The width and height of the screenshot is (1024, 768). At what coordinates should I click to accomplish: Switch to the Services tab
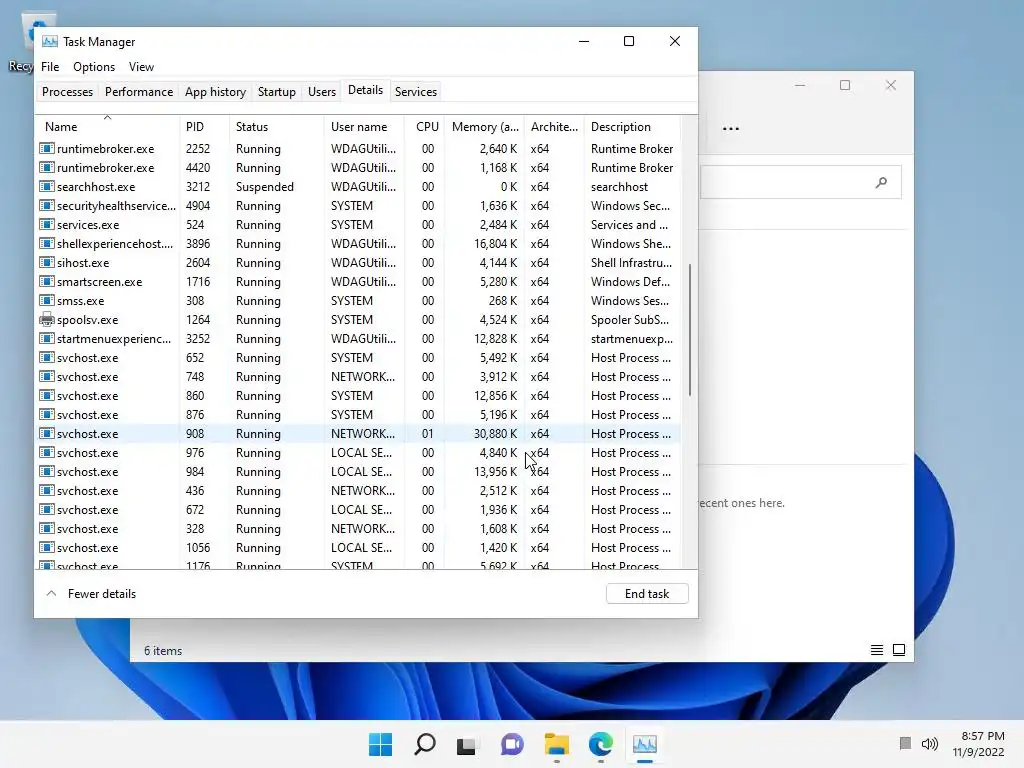tap(415, 92)
